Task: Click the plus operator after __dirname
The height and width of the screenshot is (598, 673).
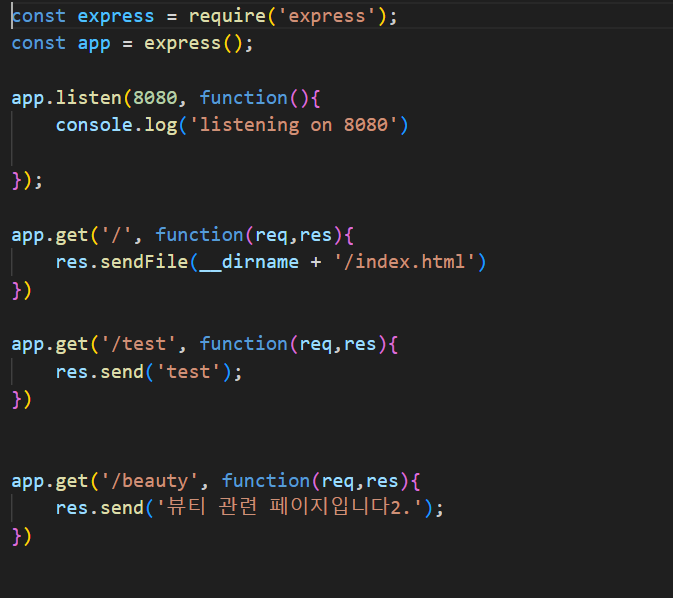Action: [x=316, y=263]
